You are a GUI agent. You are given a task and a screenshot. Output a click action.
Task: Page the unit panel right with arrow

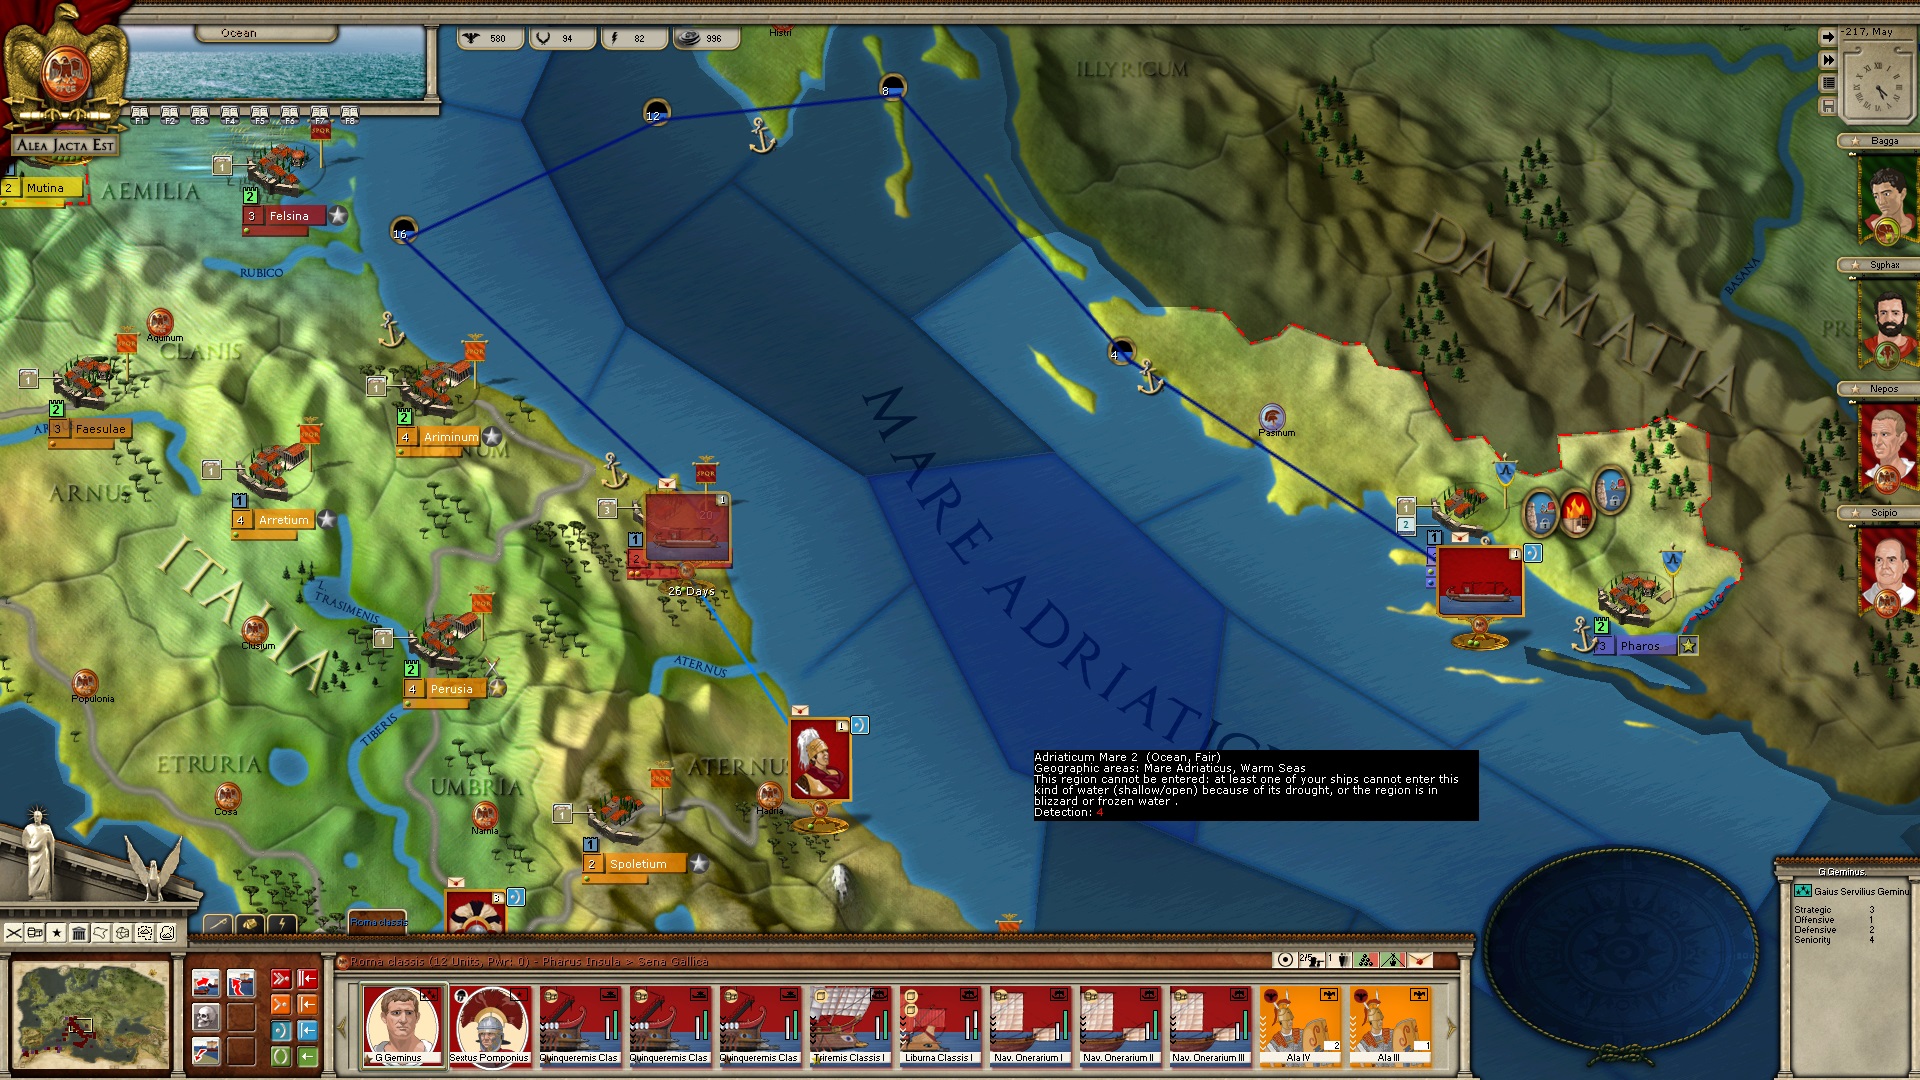(1450, 1027)
